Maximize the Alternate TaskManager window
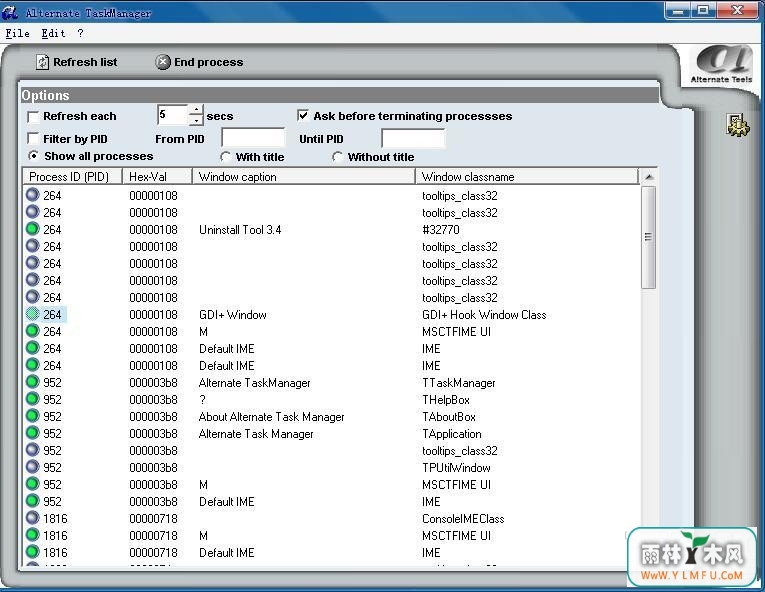 (703, 10)
